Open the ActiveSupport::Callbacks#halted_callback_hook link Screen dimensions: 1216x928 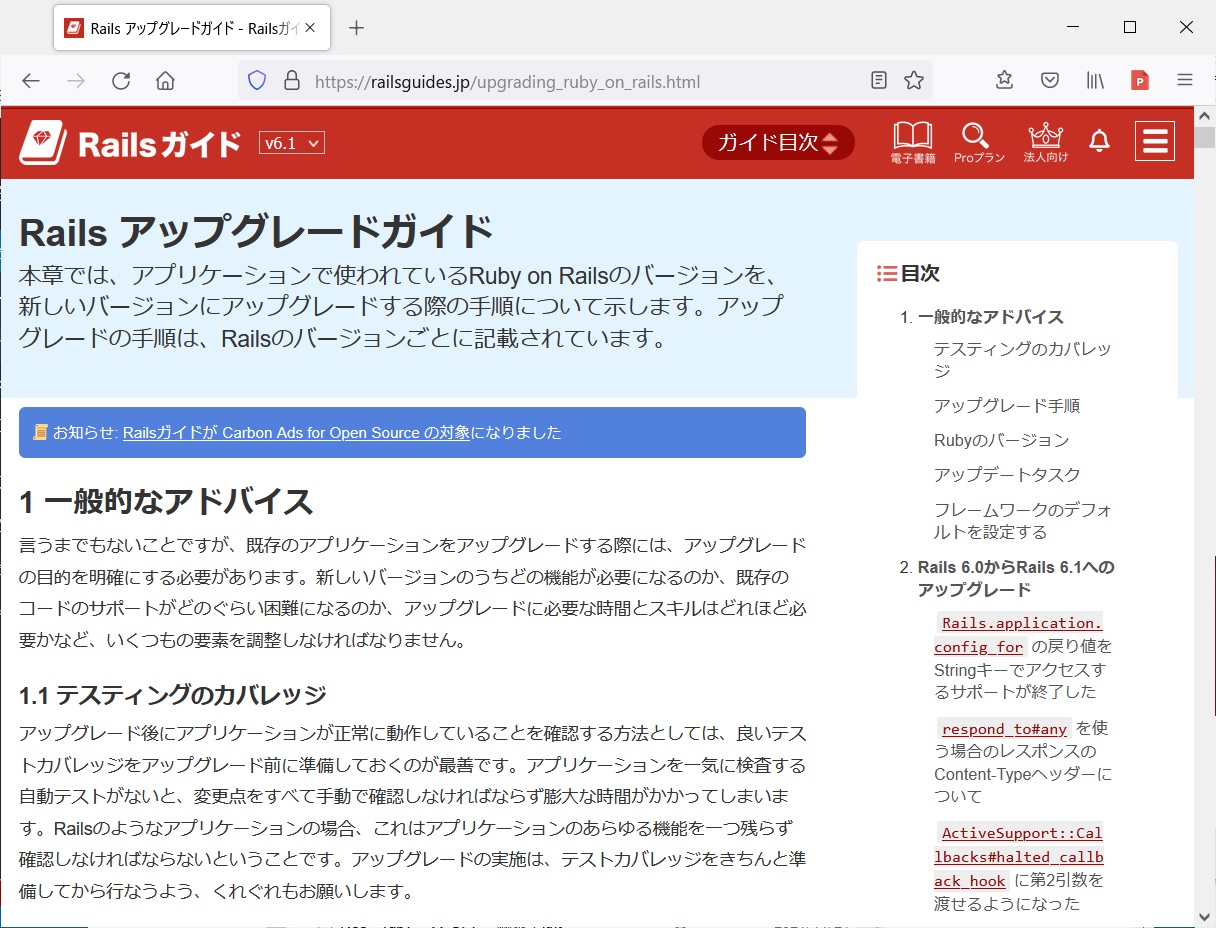click(1020, 868)
